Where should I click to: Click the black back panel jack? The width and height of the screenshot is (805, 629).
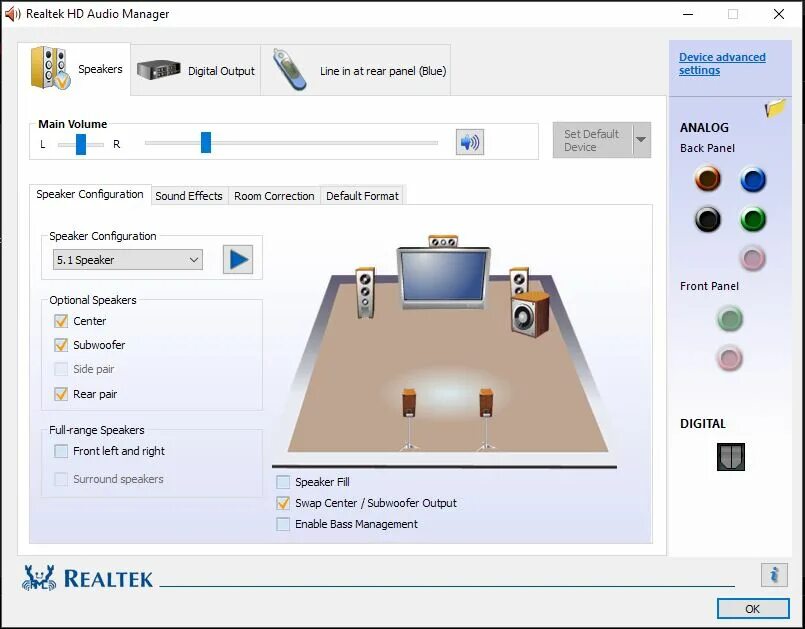[x=708, y=219]
